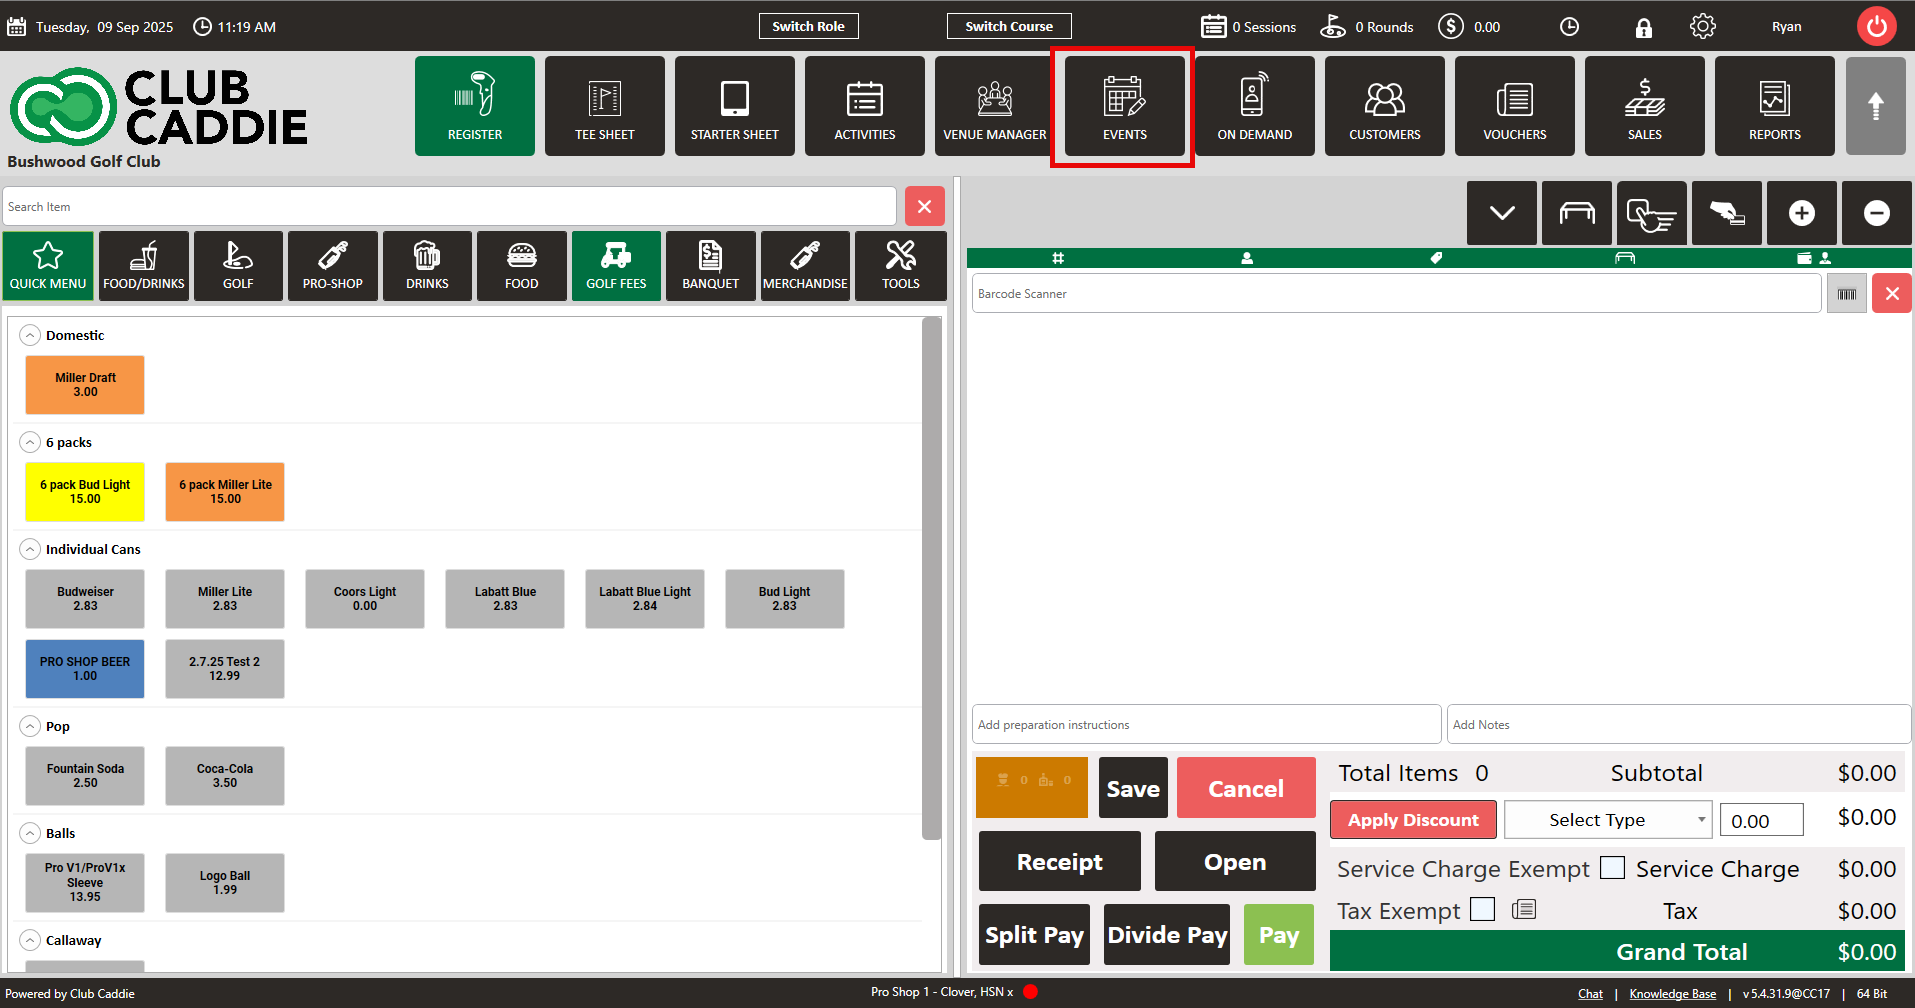Click the green Pay button
This screenshot has height=1008, width=1915.
(x=1279, y=935)
